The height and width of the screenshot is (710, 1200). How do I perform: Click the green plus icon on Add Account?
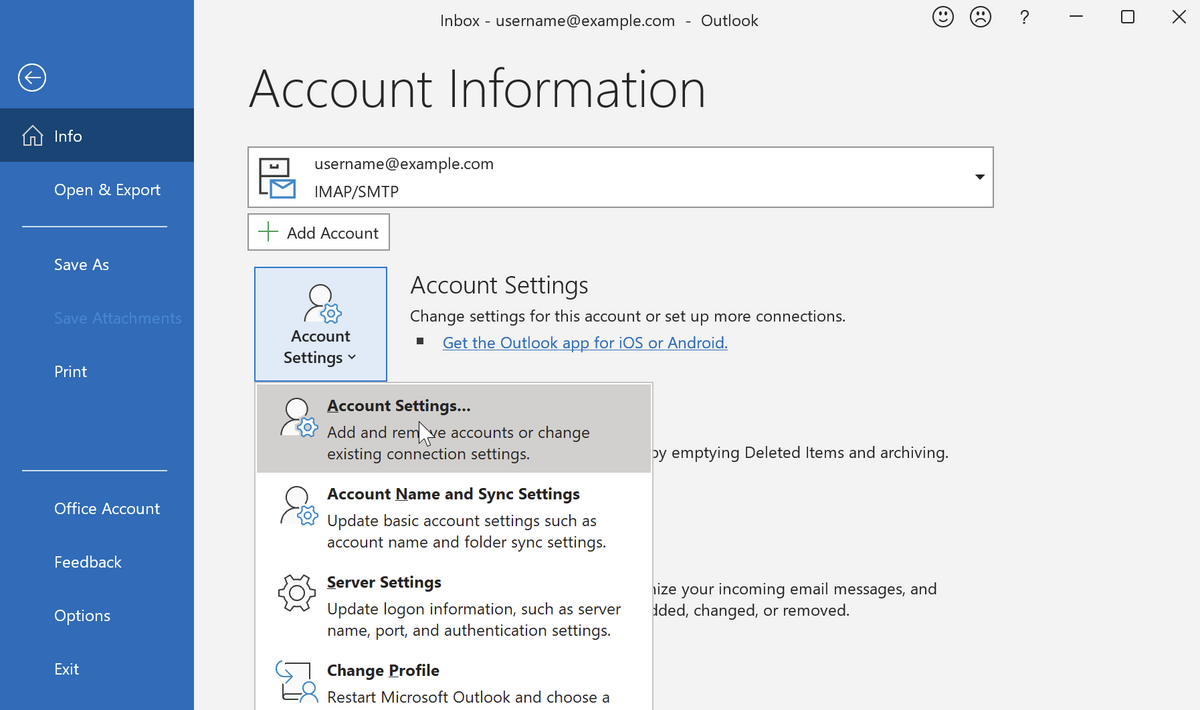267,232
